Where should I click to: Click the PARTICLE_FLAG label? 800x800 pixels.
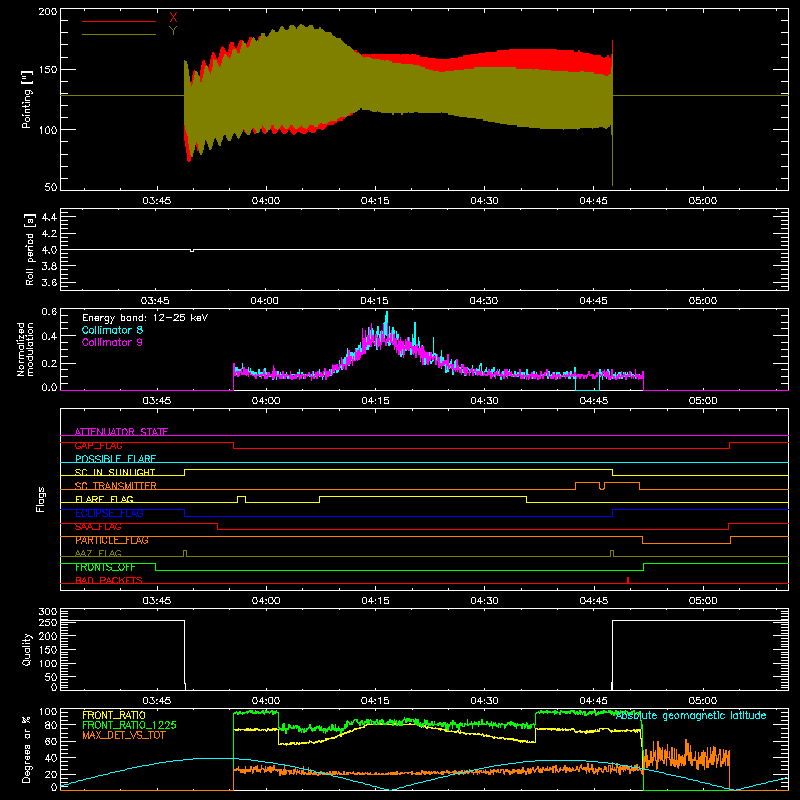112,540
